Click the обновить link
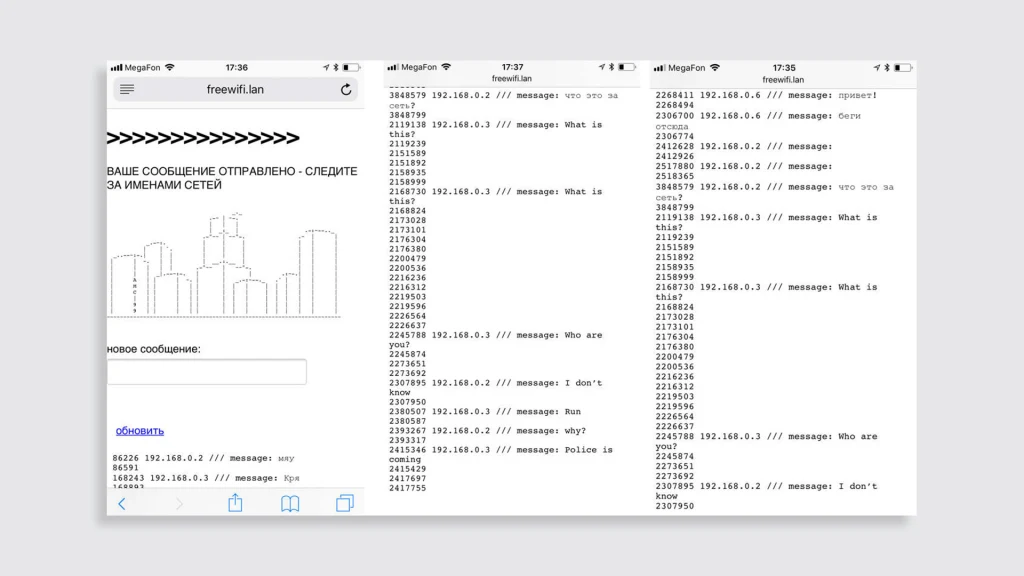 [x=140, y=431]
